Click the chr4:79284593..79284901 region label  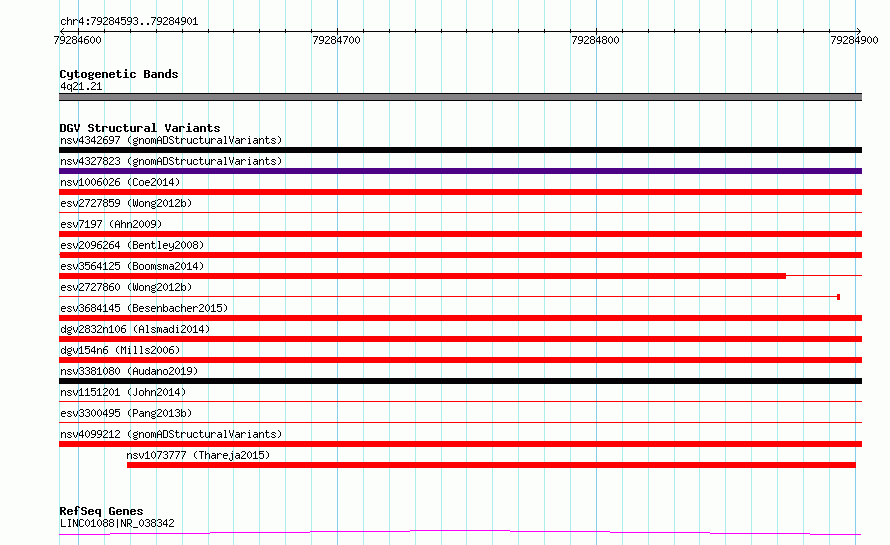pyautogui.click(x=129, y=22)
